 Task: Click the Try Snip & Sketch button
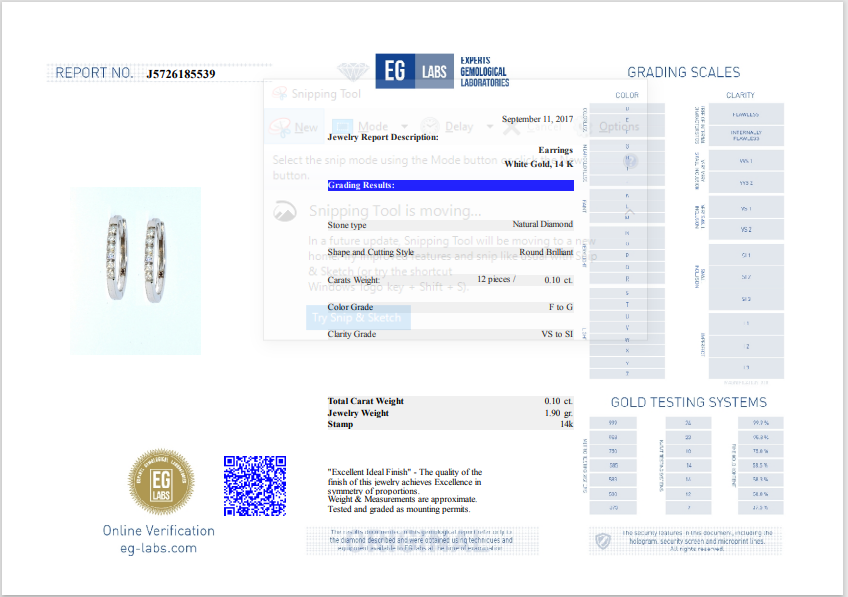358,317
